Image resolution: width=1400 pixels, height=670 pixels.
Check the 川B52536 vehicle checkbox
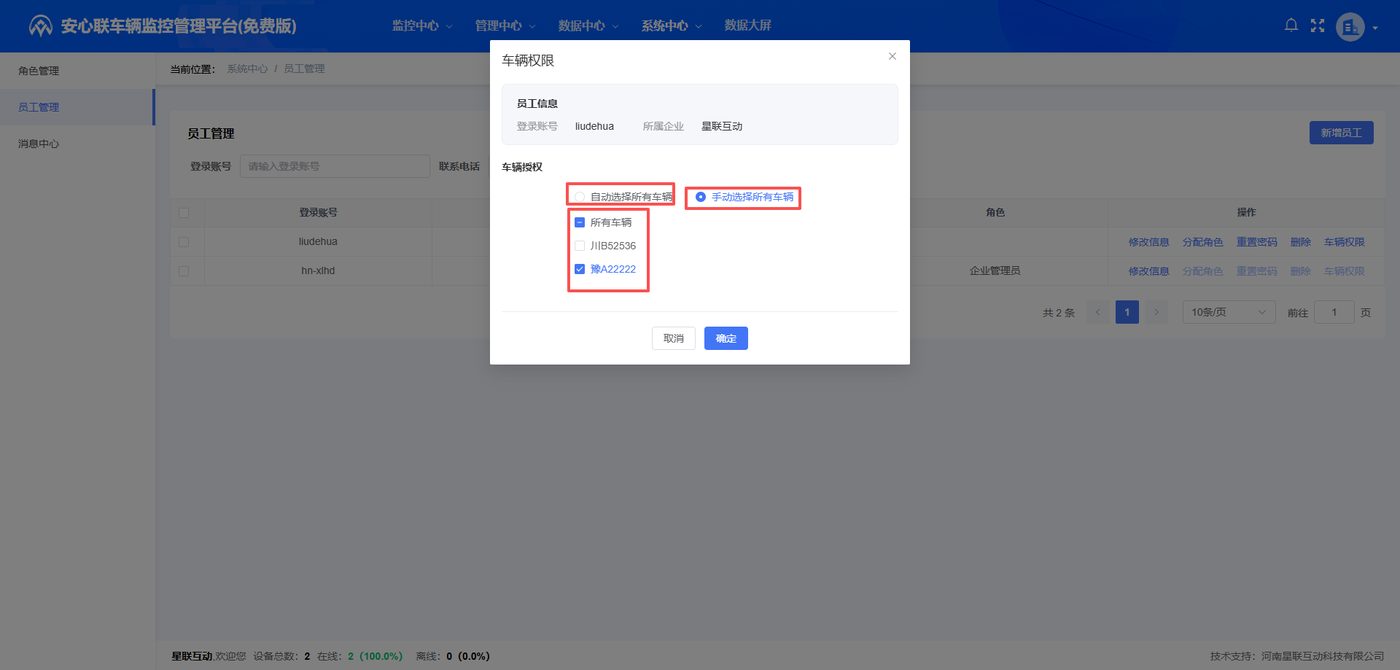(x=579, y=246)
